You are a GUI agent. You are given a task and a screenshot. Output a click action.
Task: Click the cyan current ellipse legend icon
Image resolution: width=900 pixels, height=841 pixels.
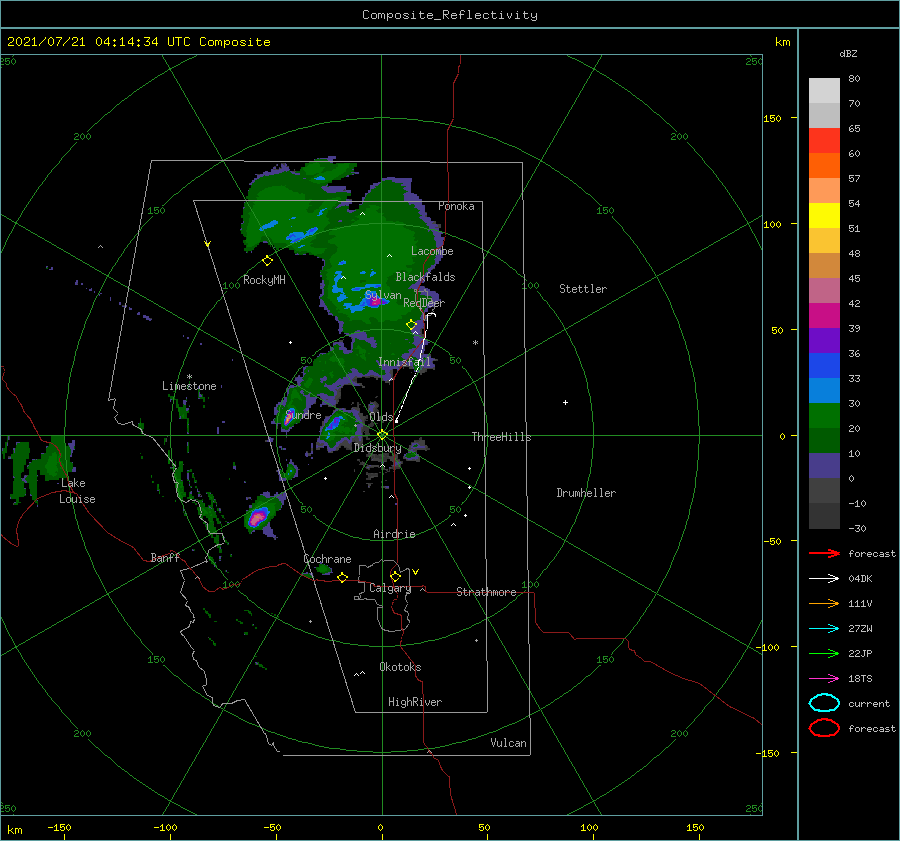[824, 703]
